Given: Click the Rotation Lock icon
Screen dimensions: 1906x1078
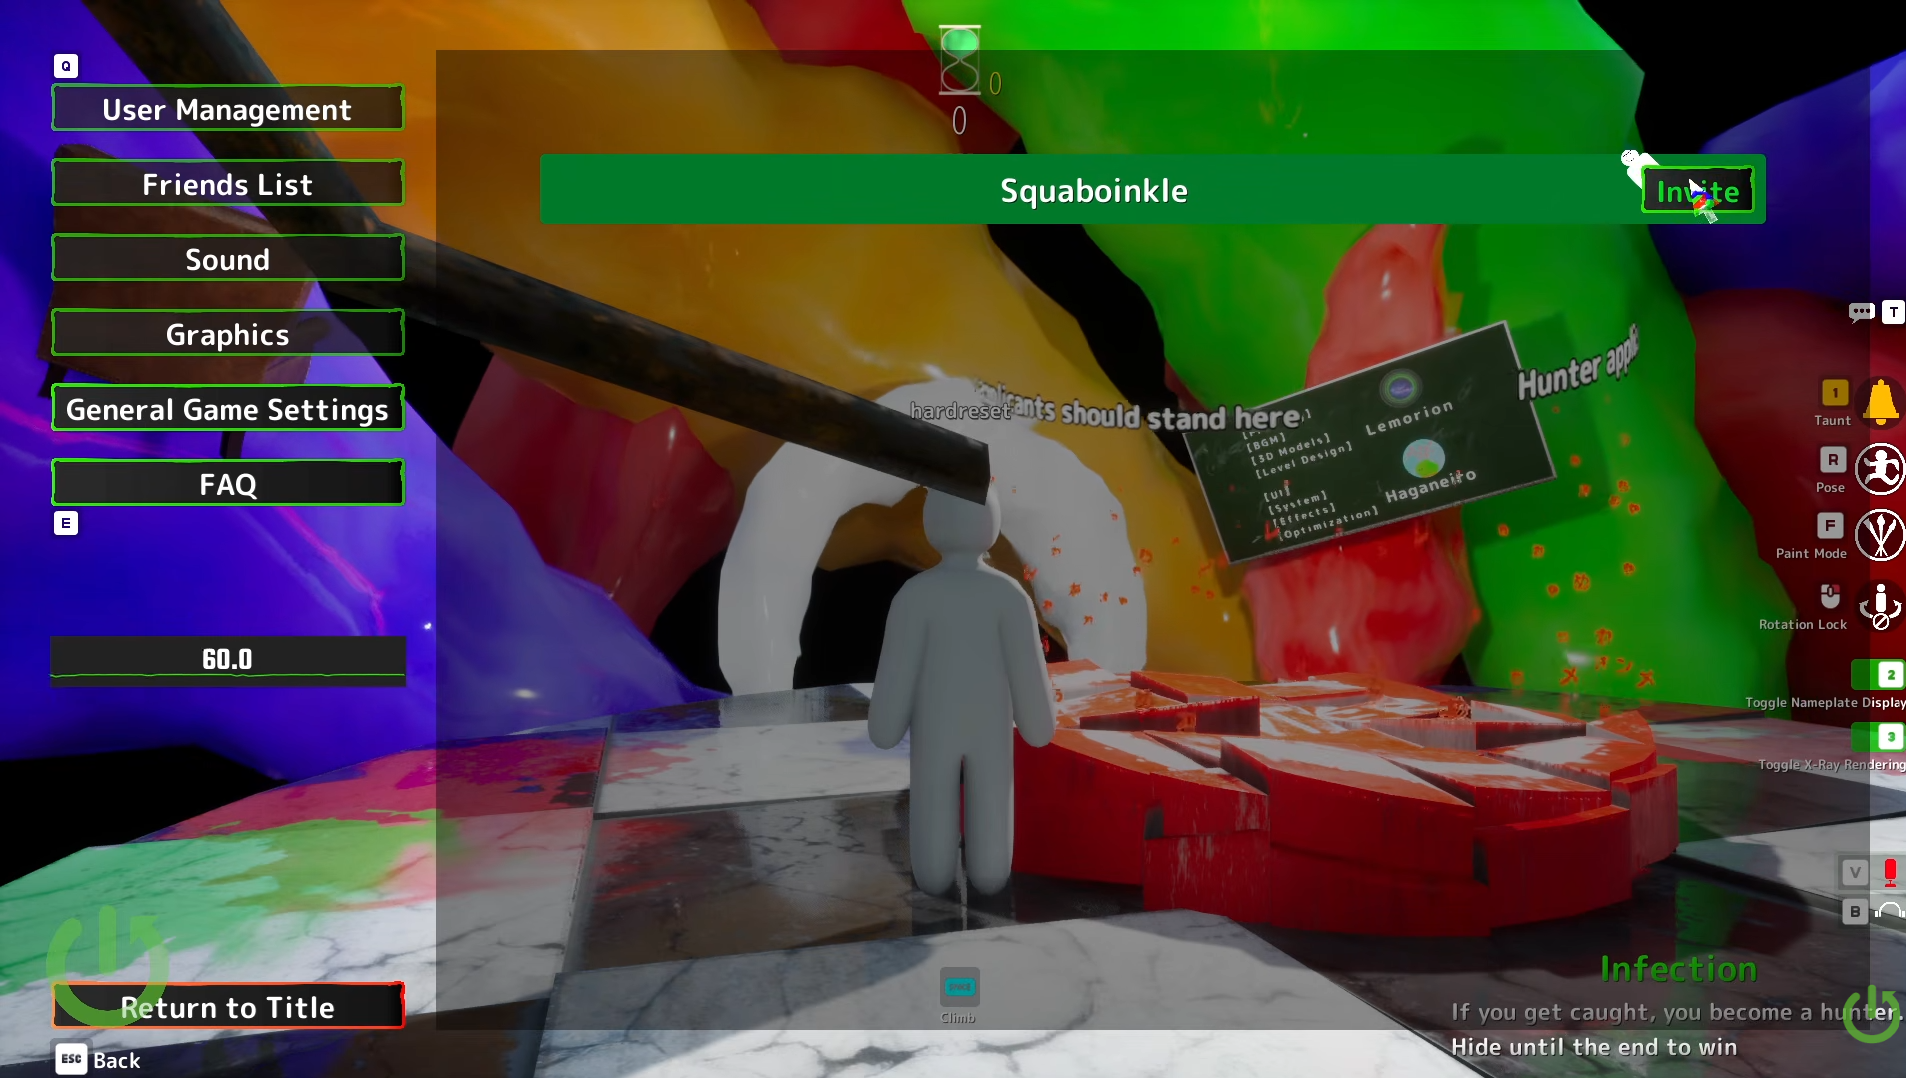Looking at the screenshot, I should click(x=1881, y=606).
